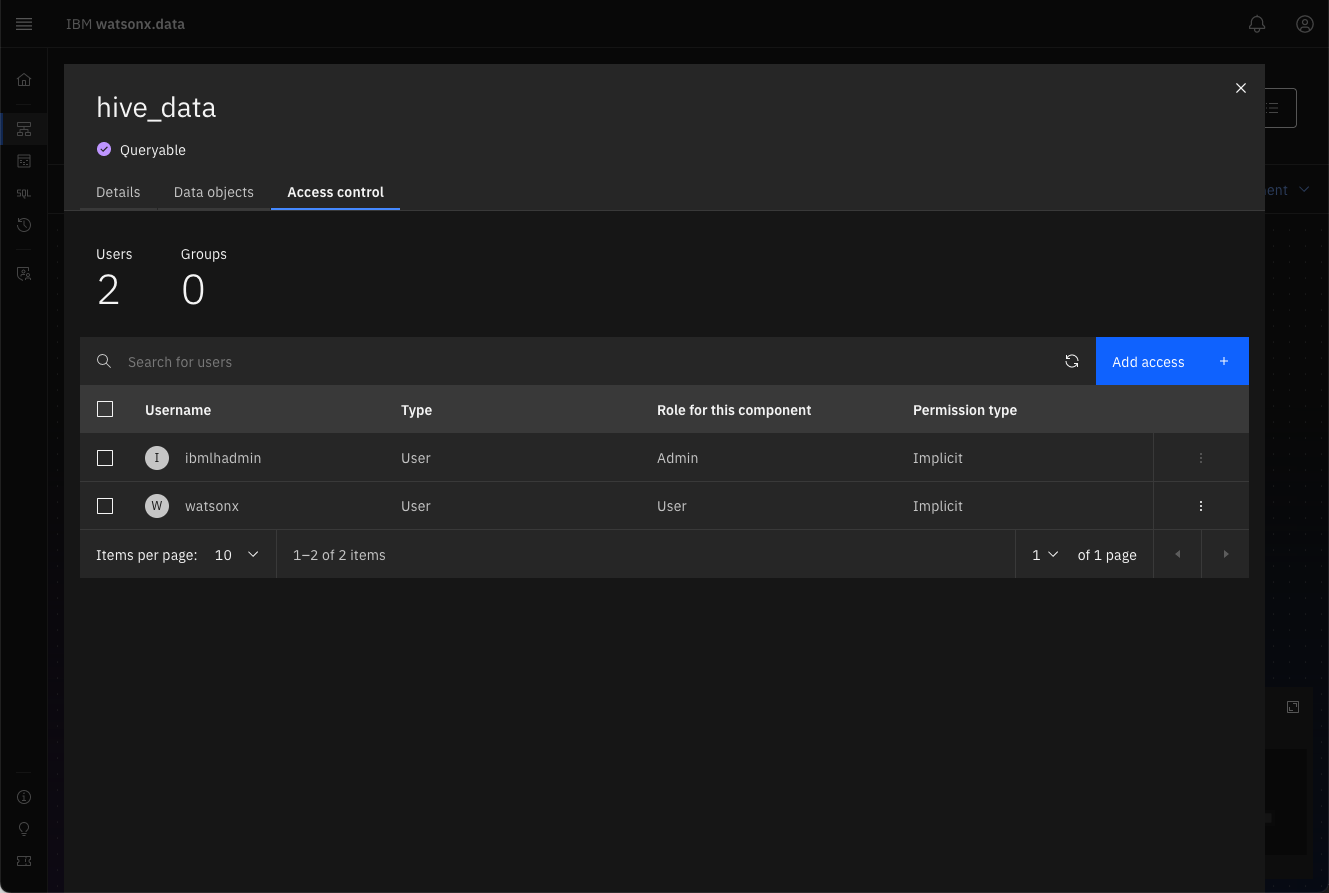
Task: Open the overflow menu for ibmlhadmin
Action: pyautogui.click(x=1201, y=458)
